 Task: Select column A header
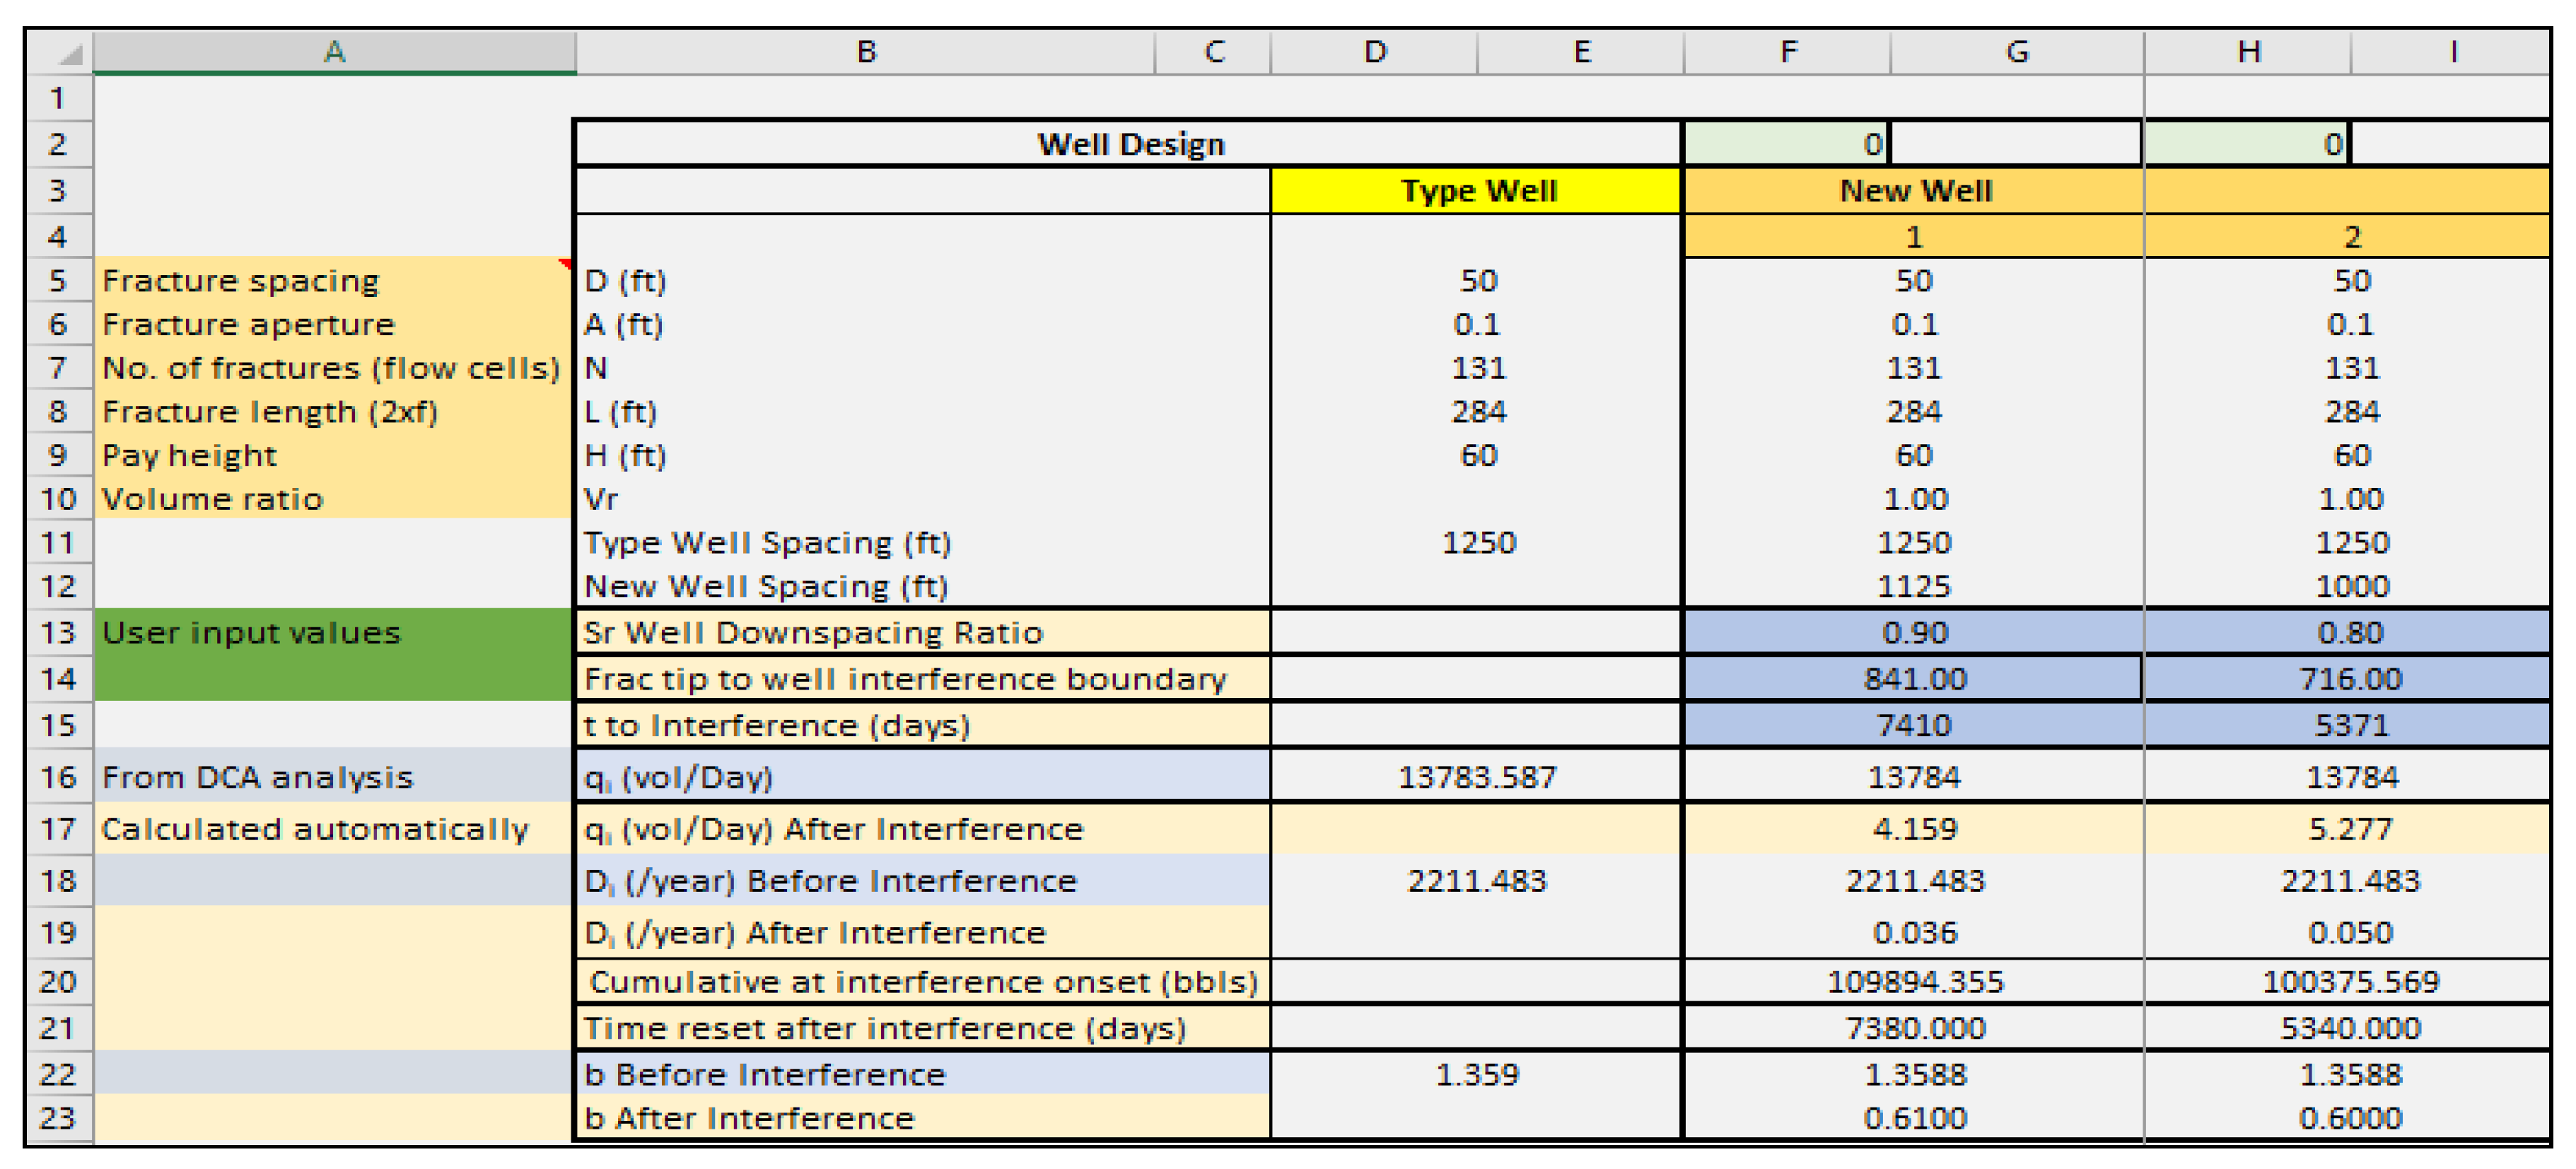334,52
